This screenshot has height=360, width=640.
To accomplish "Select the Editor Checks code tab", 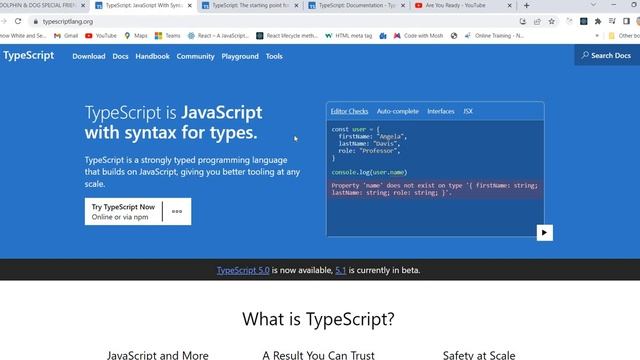I will (349, 111).
